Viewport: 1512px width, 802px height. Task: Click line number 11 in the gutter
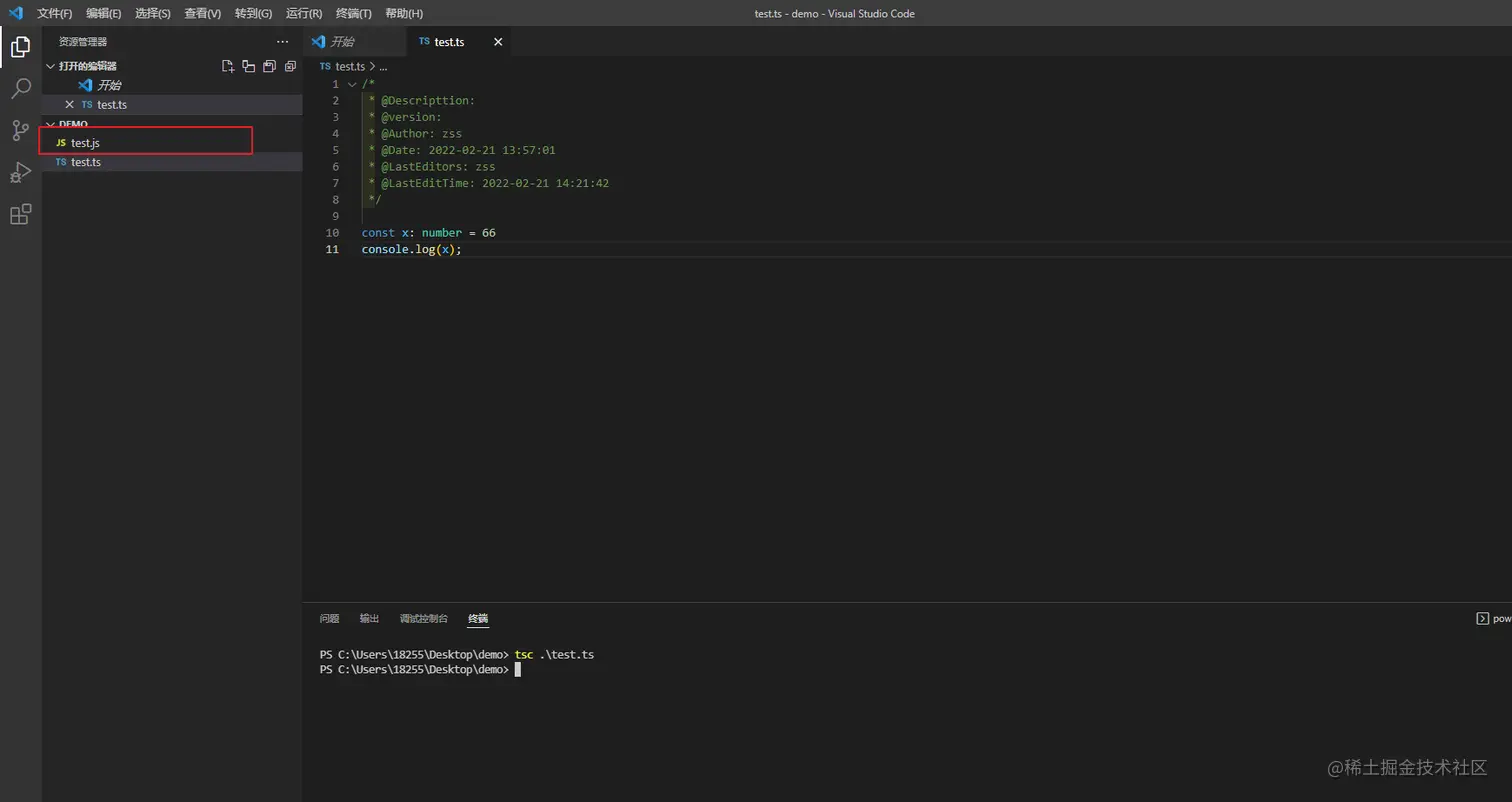[332, 249]
